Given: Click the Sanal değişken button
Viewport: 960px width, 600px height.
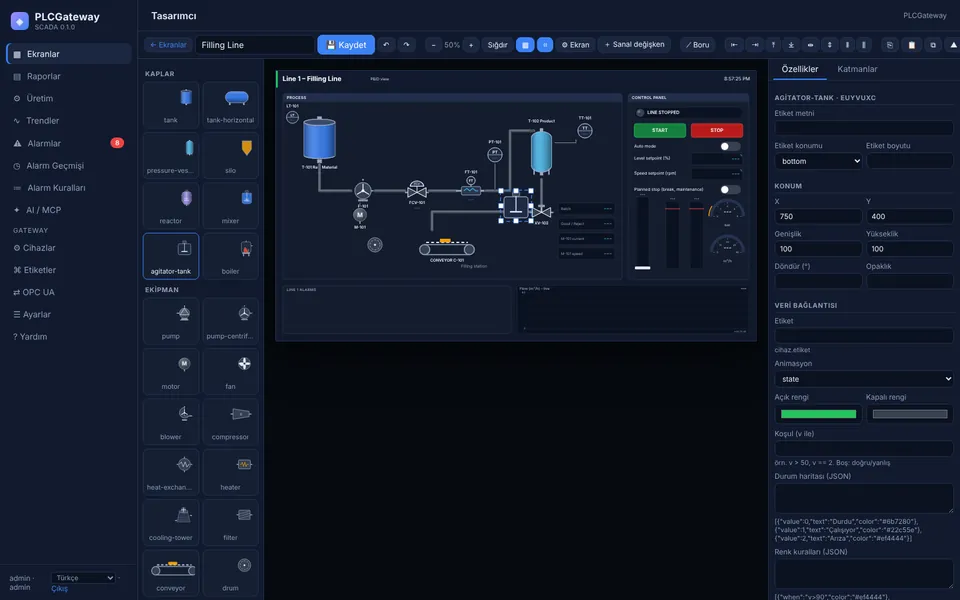Looking at the screenshot, I should 634,45.
